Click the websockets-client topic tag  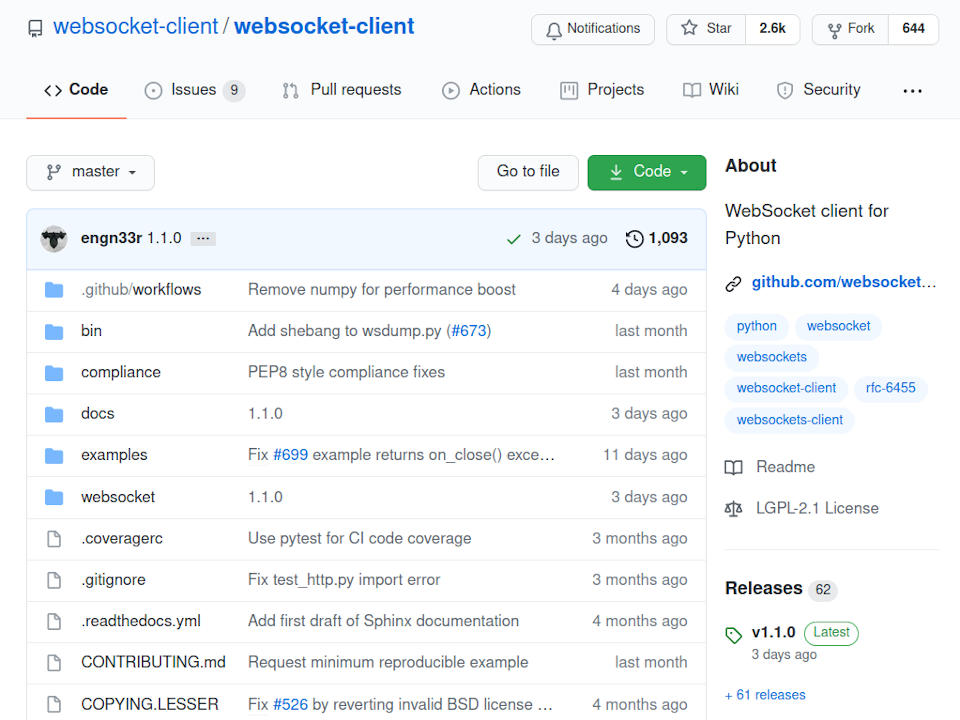click(x=789, y=420)
